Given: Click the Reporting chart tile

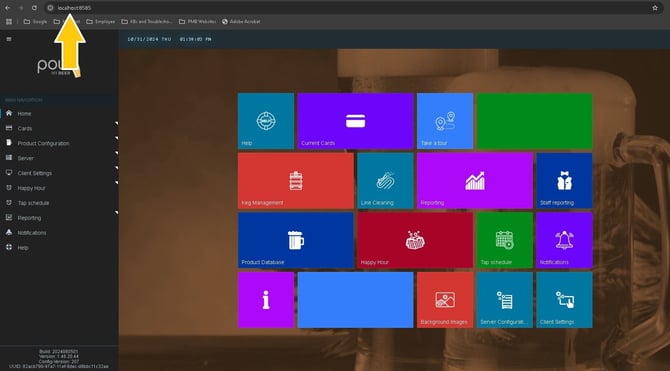Looking at the screenshot, I should click(475, 181).
